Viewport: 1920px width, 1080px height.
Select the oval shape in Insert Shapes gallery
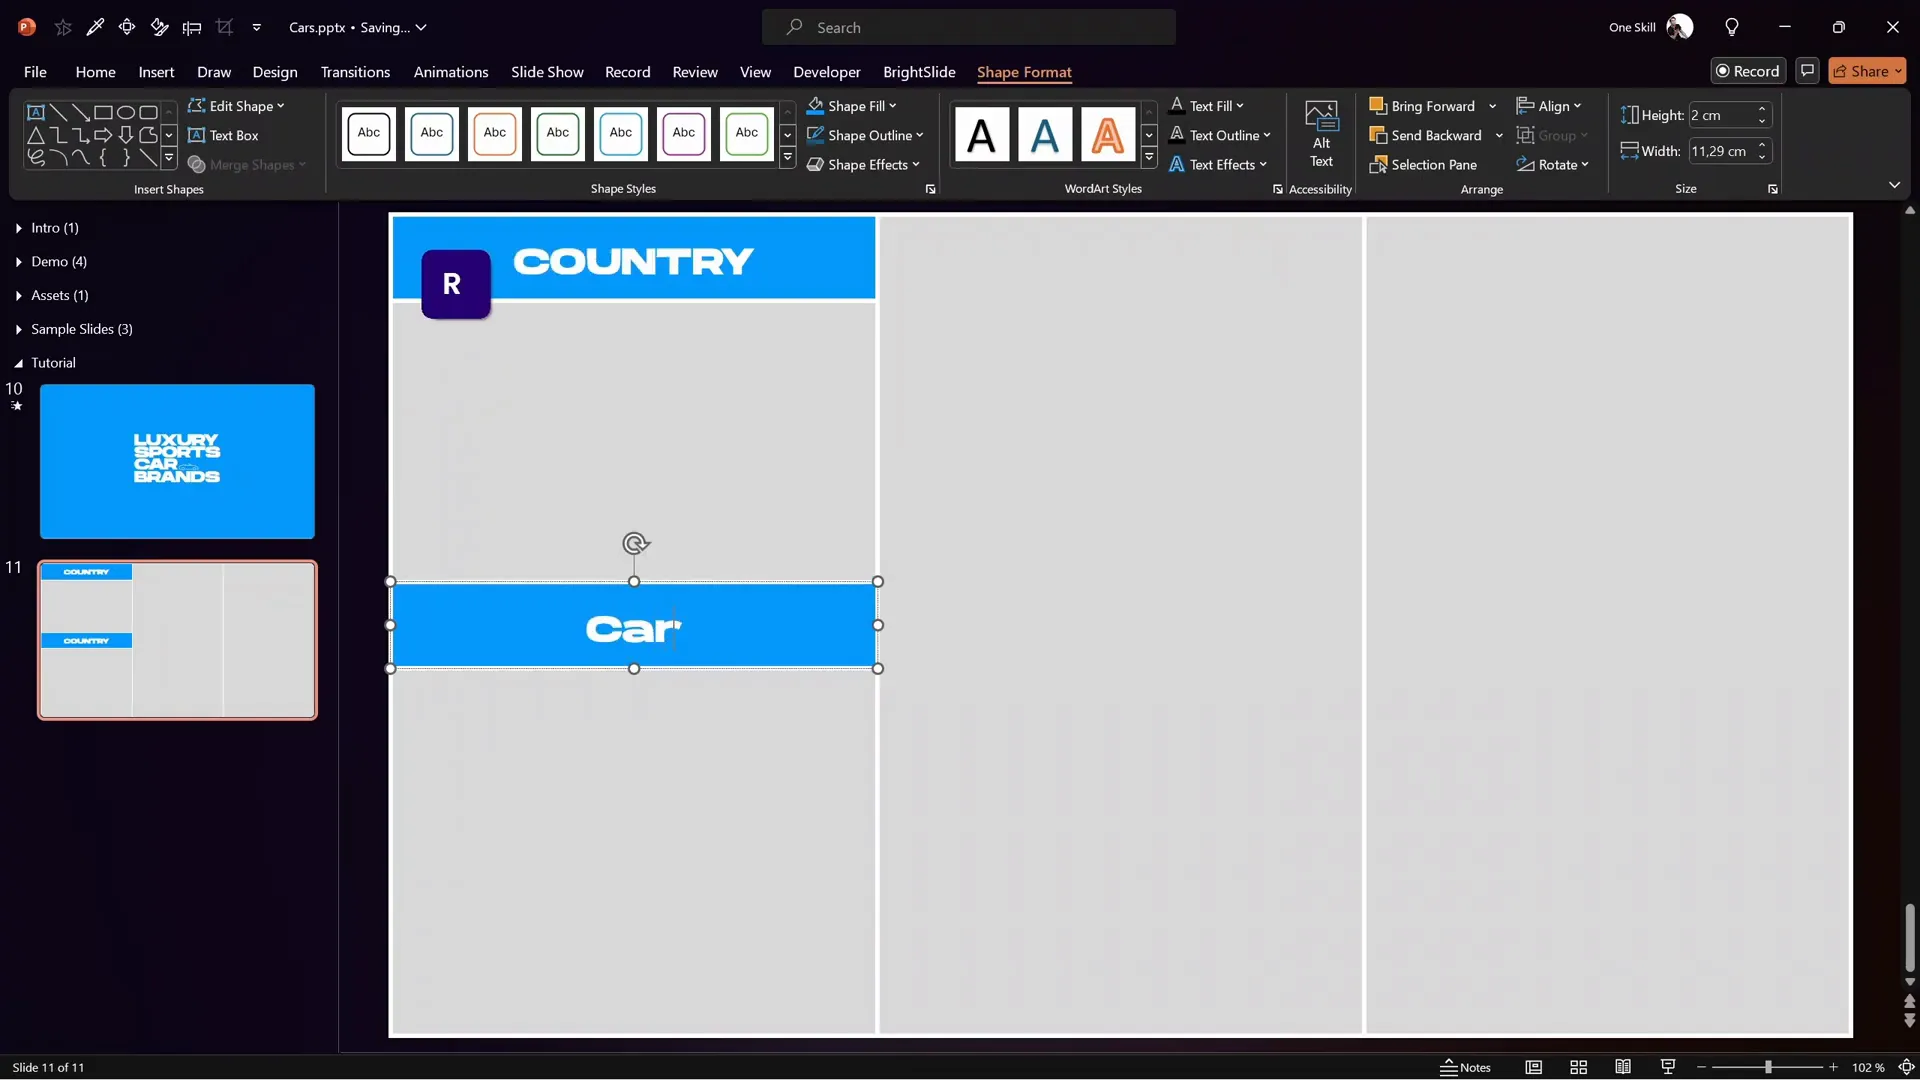(x=125, y=112)
